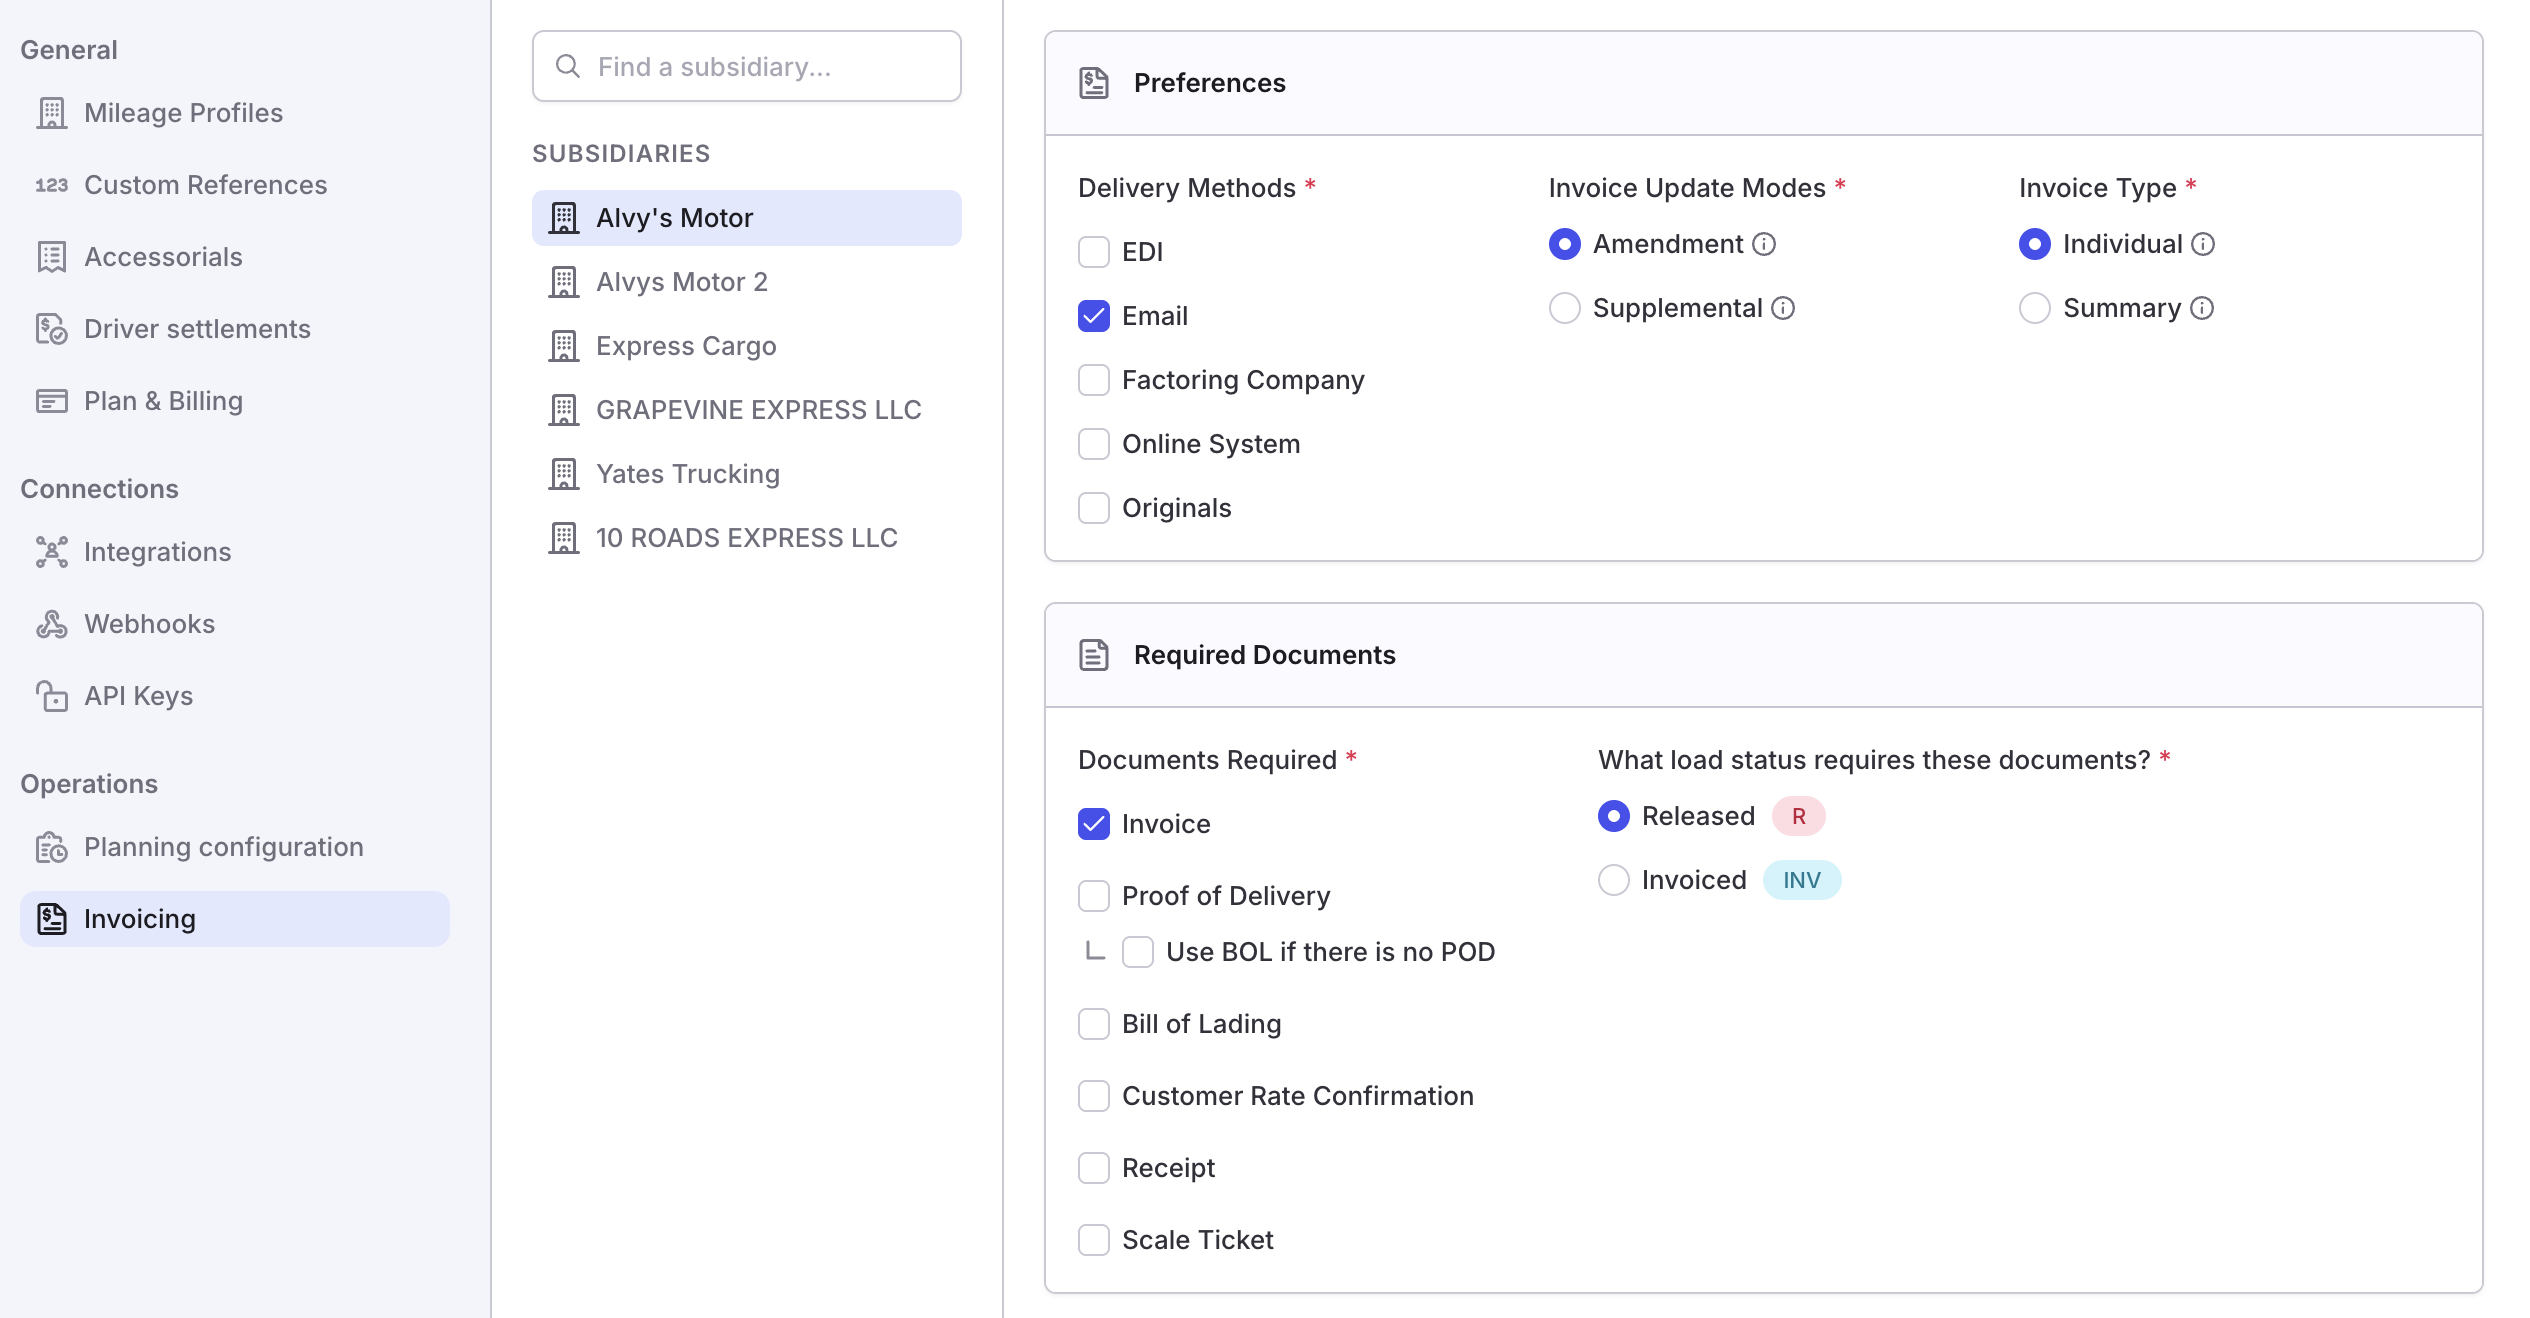Select the Yates Trucking subsidiary
The image size is (2530, 1318).
pyautogui.click(x=747, y=474)
